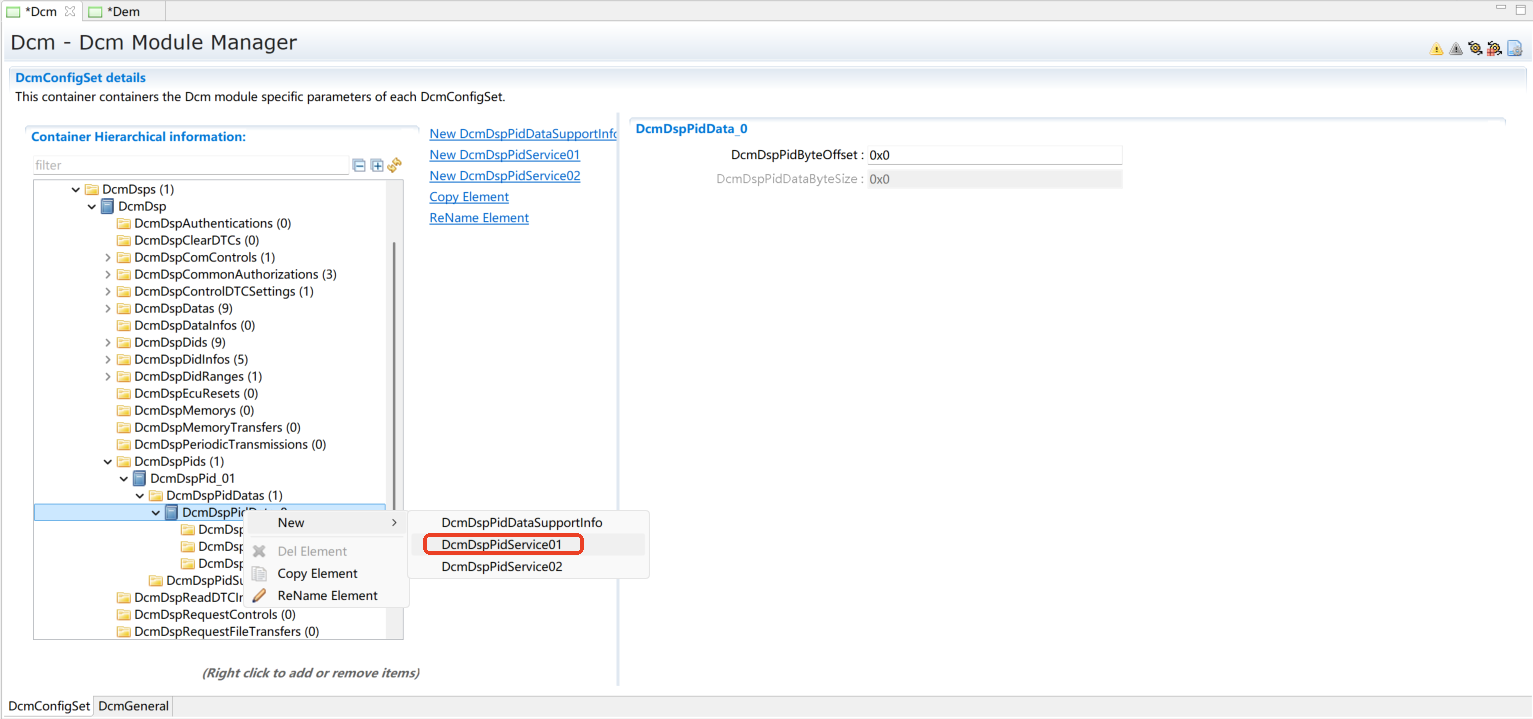Collapse all tree nodes with minus icon
This screenshot has height=719, width=1533.
[x=359, y=165]
